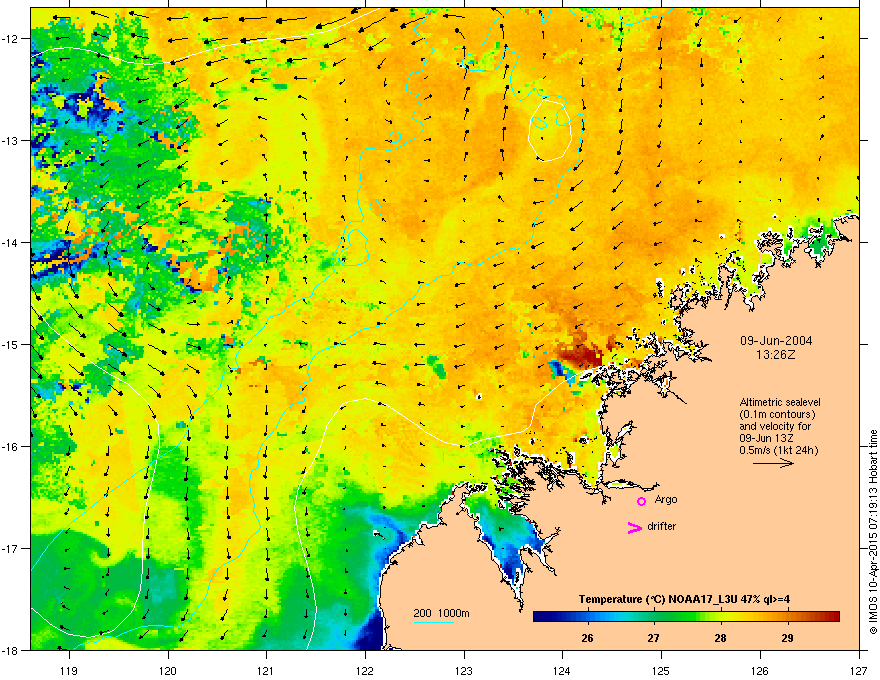Click latitude axis label -17
This screenshot has width=880, height=680.
11,548
